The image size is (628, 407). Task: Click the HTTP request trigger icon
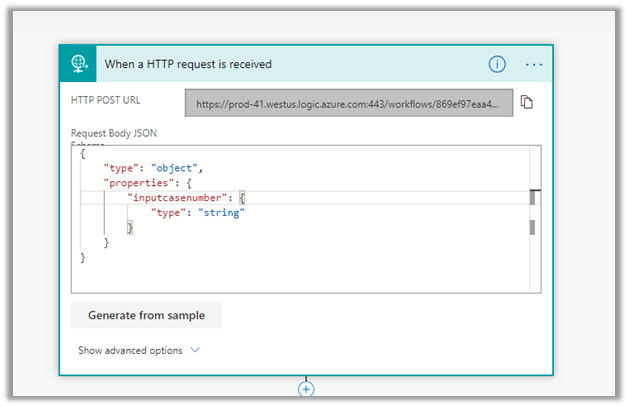[x=79, y=64]
